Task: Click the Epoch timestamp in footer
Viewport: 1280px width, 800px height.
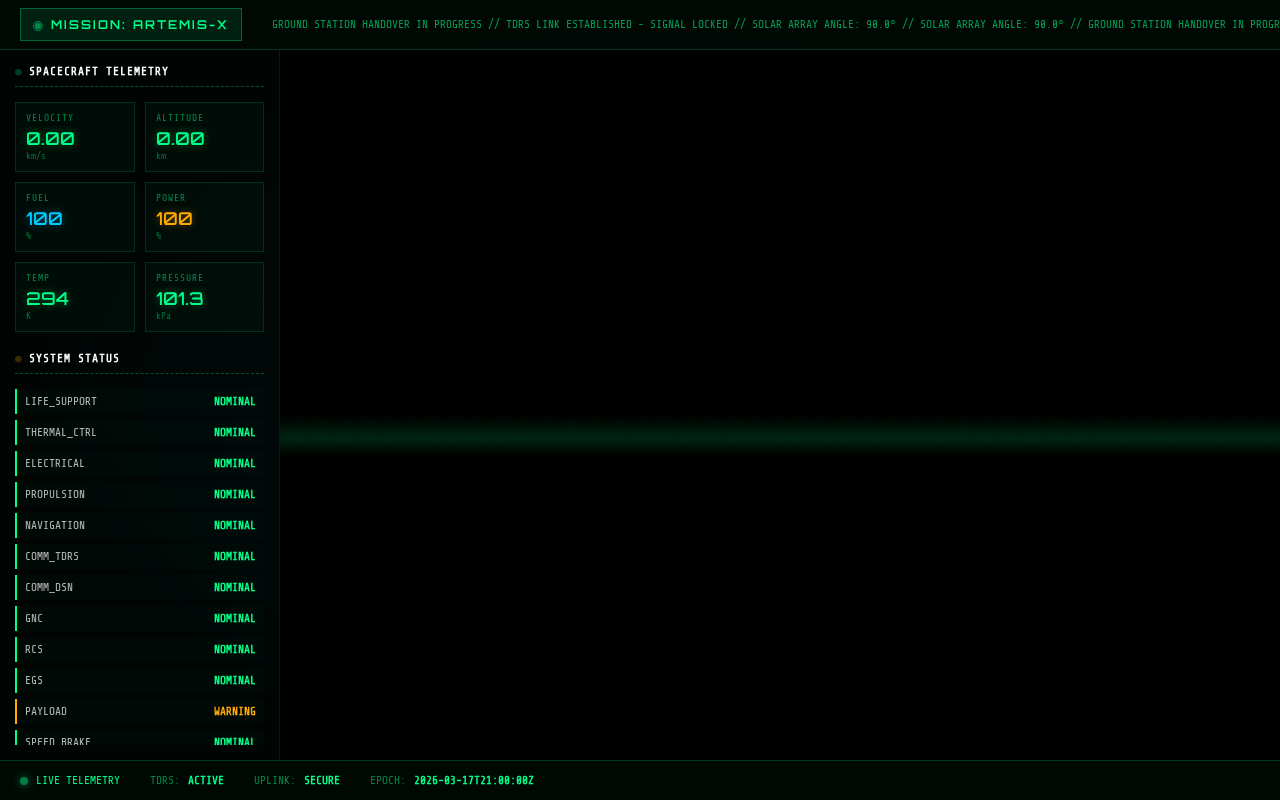Action: pyautogui.click(x=452, y=781)
